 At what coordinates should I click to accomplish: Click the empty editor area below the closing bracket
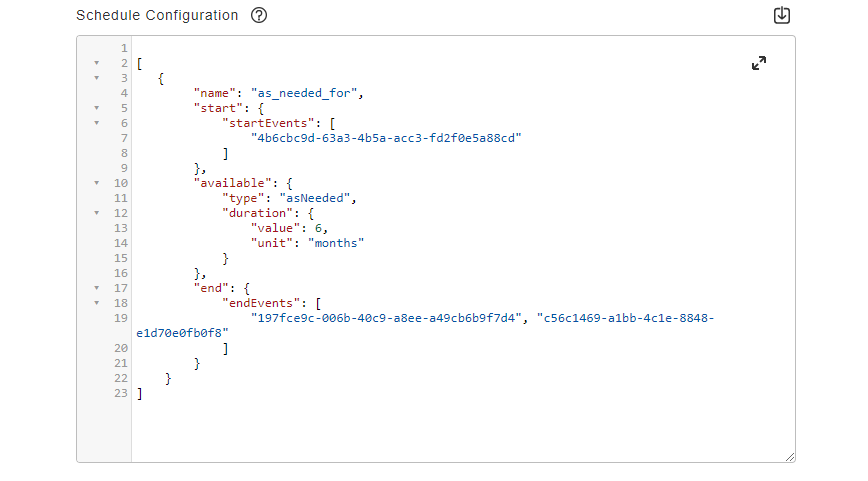(450, 430)
